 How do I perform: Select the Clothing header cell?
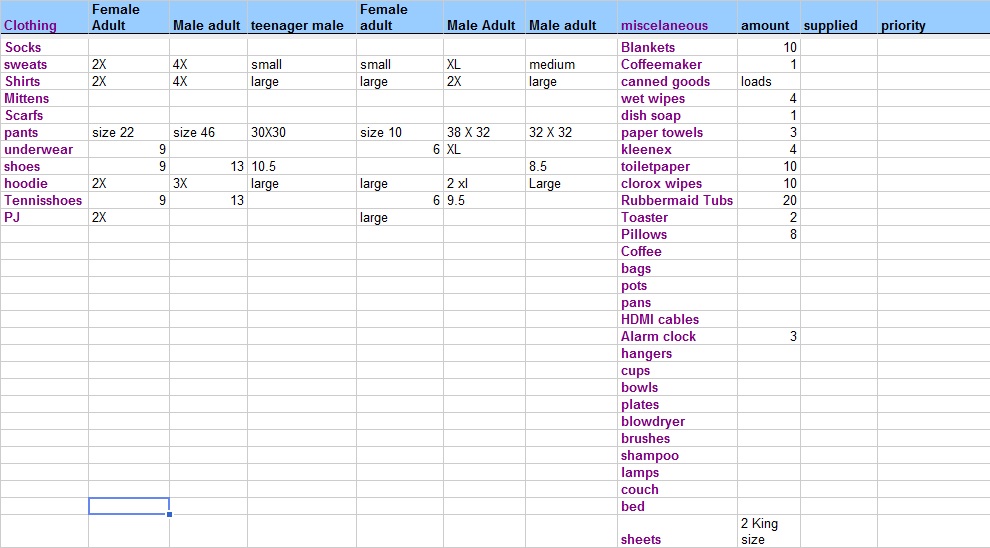point(31,26)
